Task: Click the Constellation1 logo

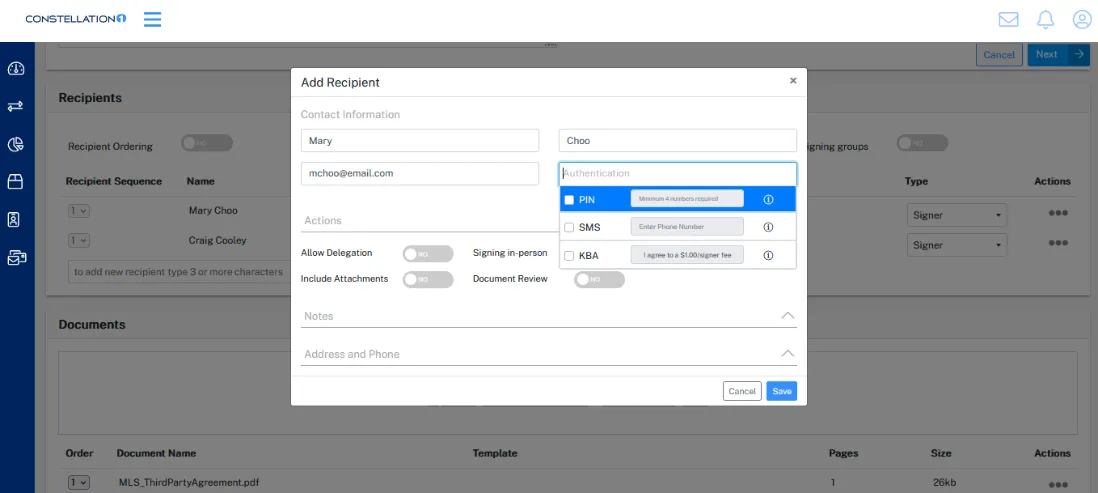Action: pyautogui.click(x=76, y=19)
